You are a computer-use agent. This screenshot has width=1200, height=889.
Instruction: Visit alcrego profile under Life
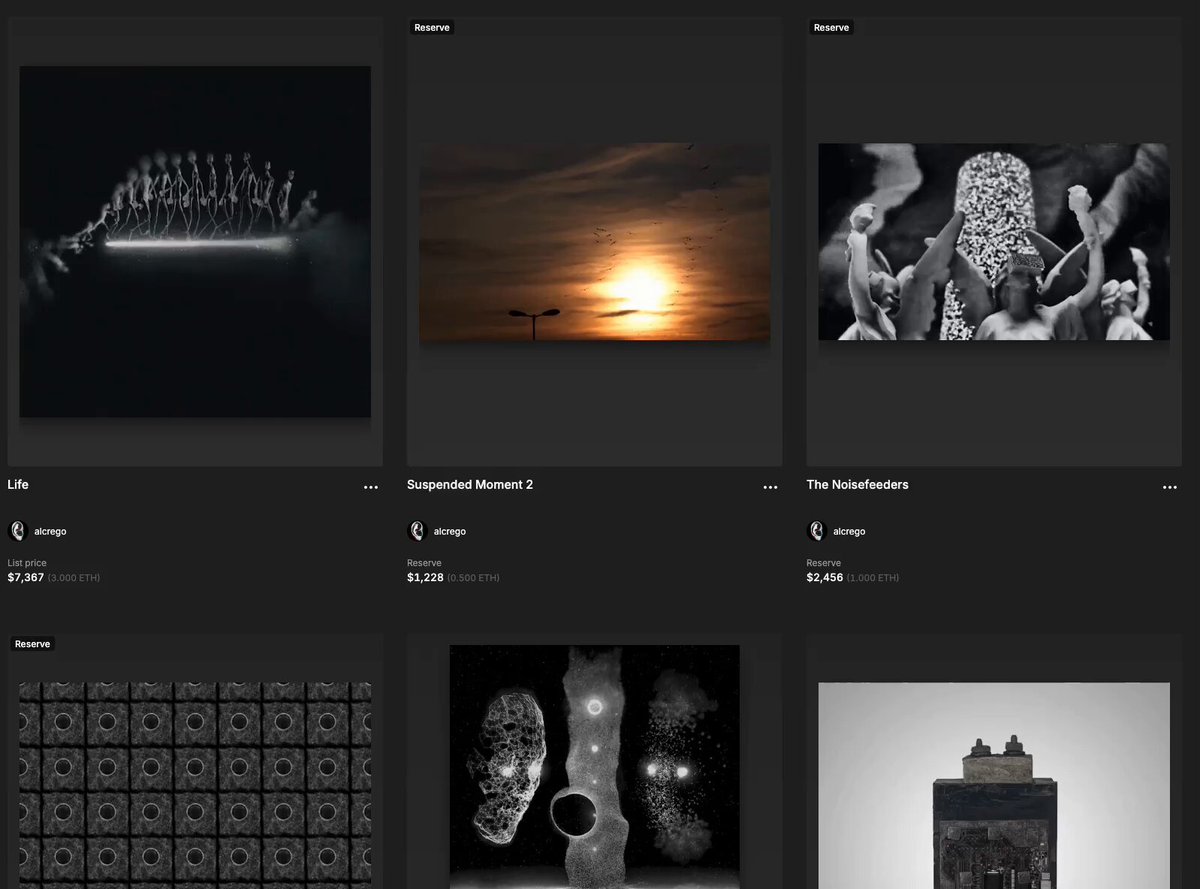[50, 532]
